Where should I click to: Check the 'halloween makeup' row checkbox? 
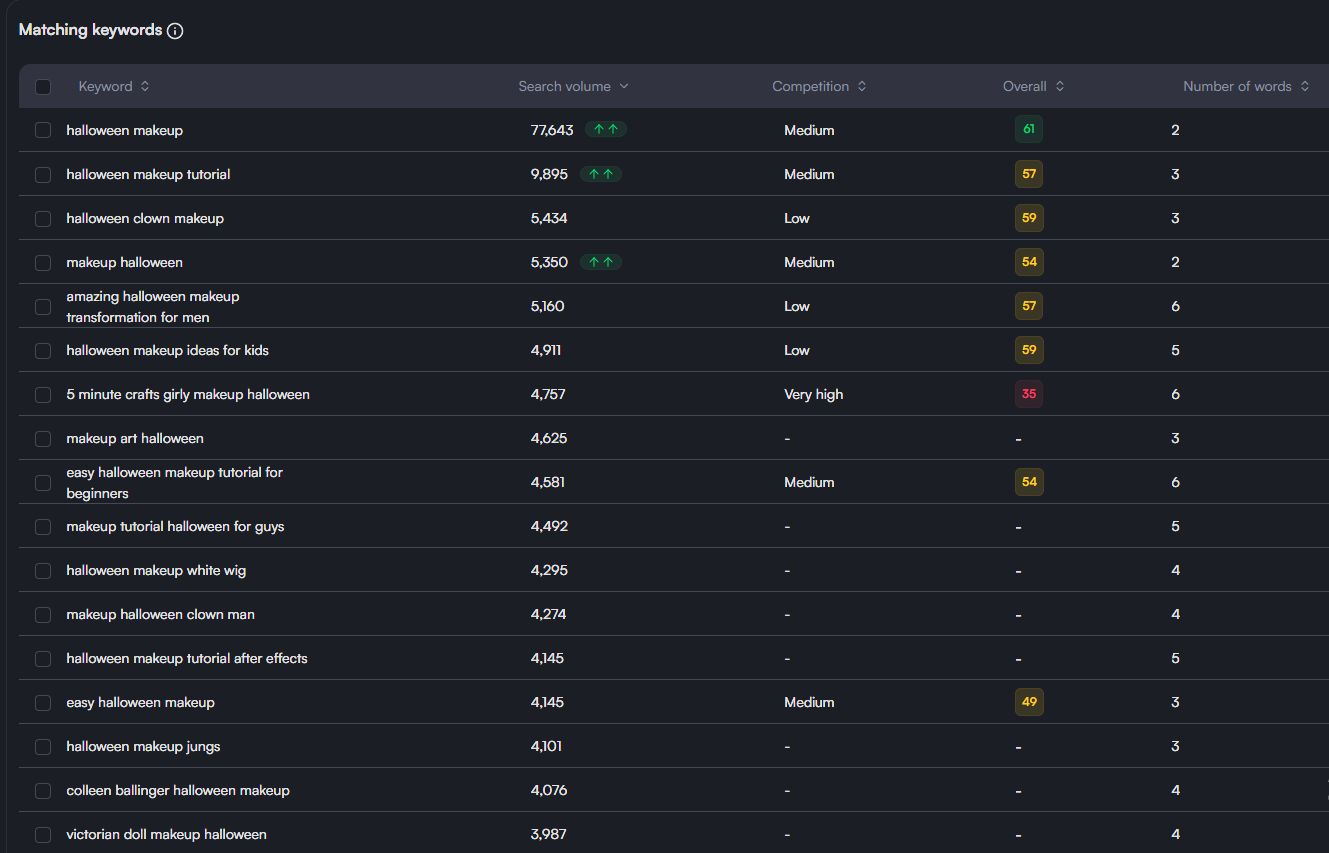point(43,131)
